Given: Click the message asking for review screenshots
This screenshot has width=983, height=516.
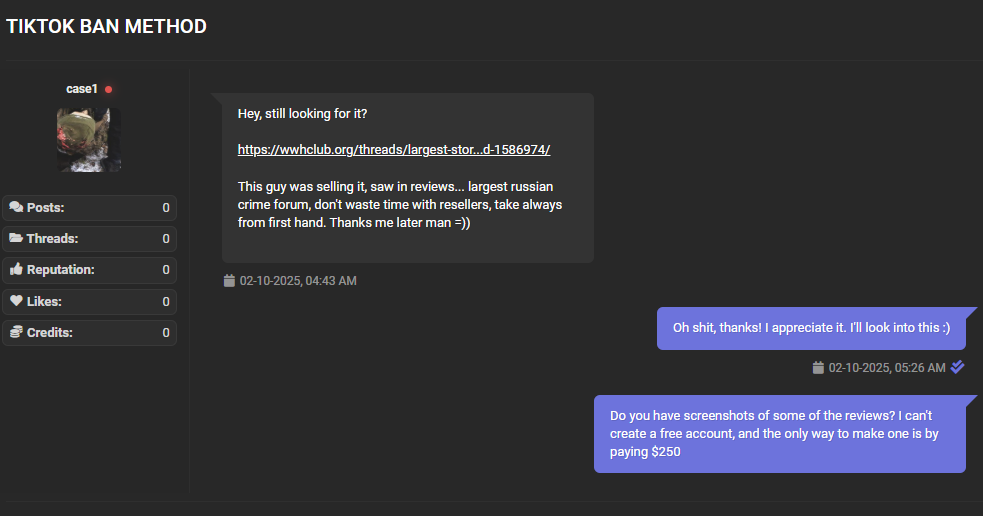Looking at the screenshot, I should [780, 434].
